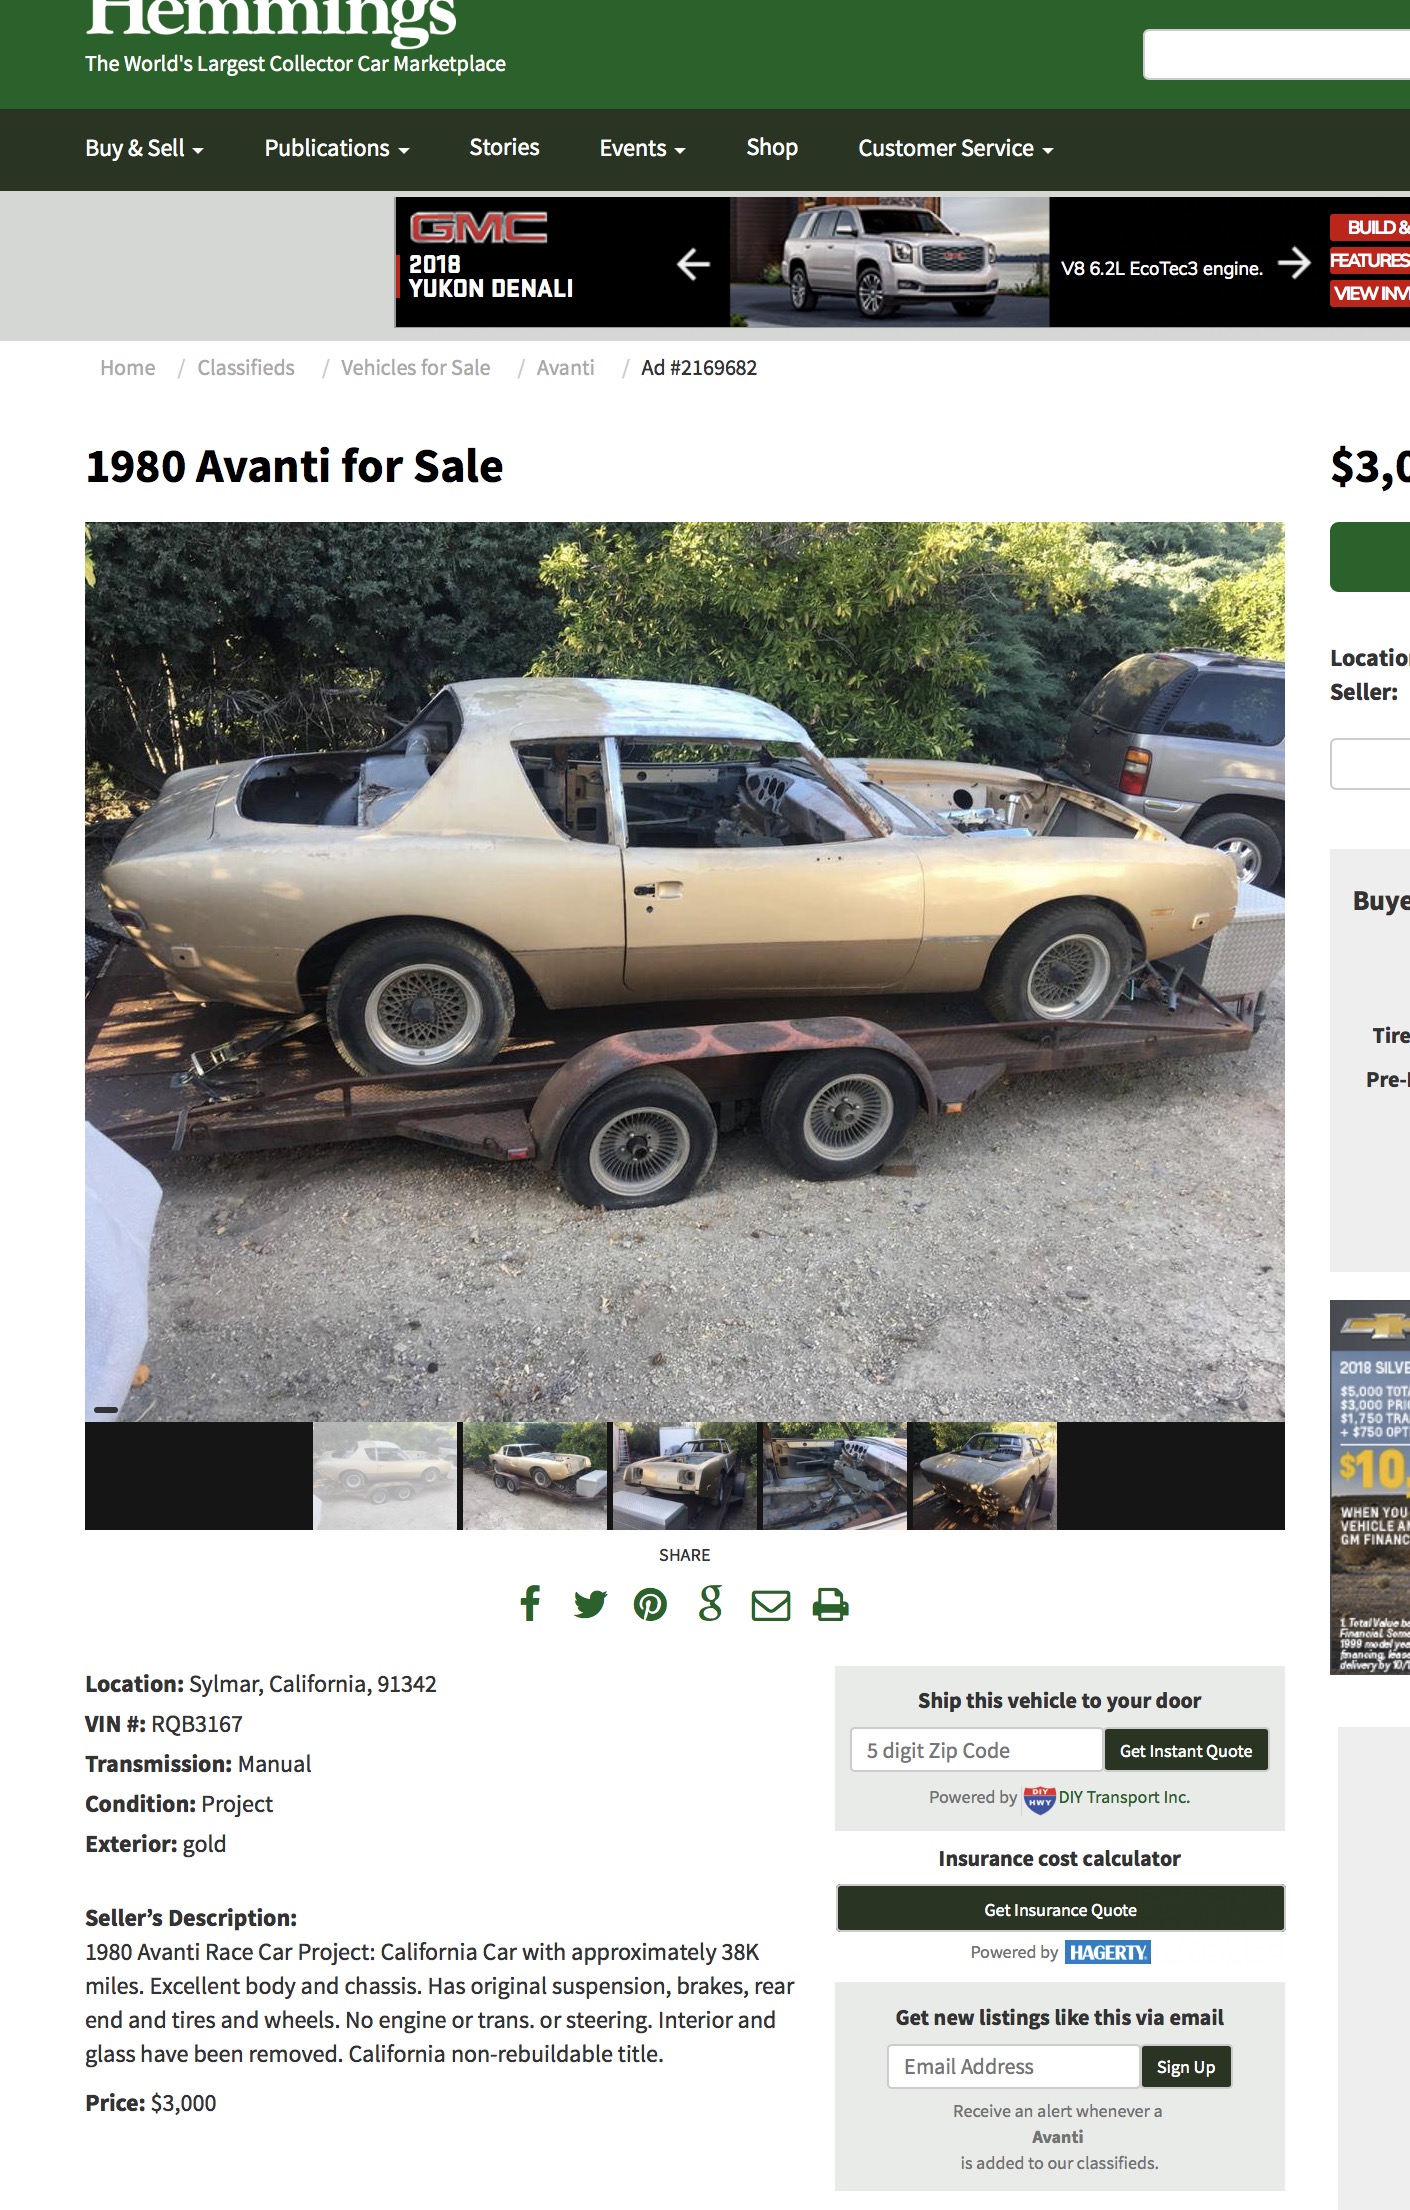Click Get Instant Quote button

click(x=1186, y=1750)
